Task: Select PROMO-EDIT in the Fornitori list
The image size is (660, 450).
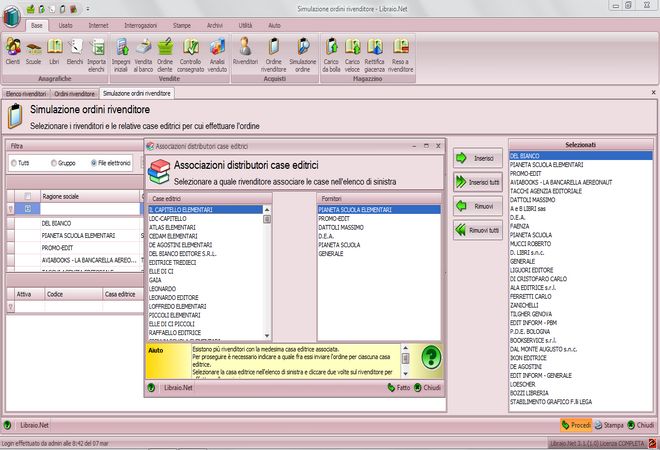Action: pos(378,218)
